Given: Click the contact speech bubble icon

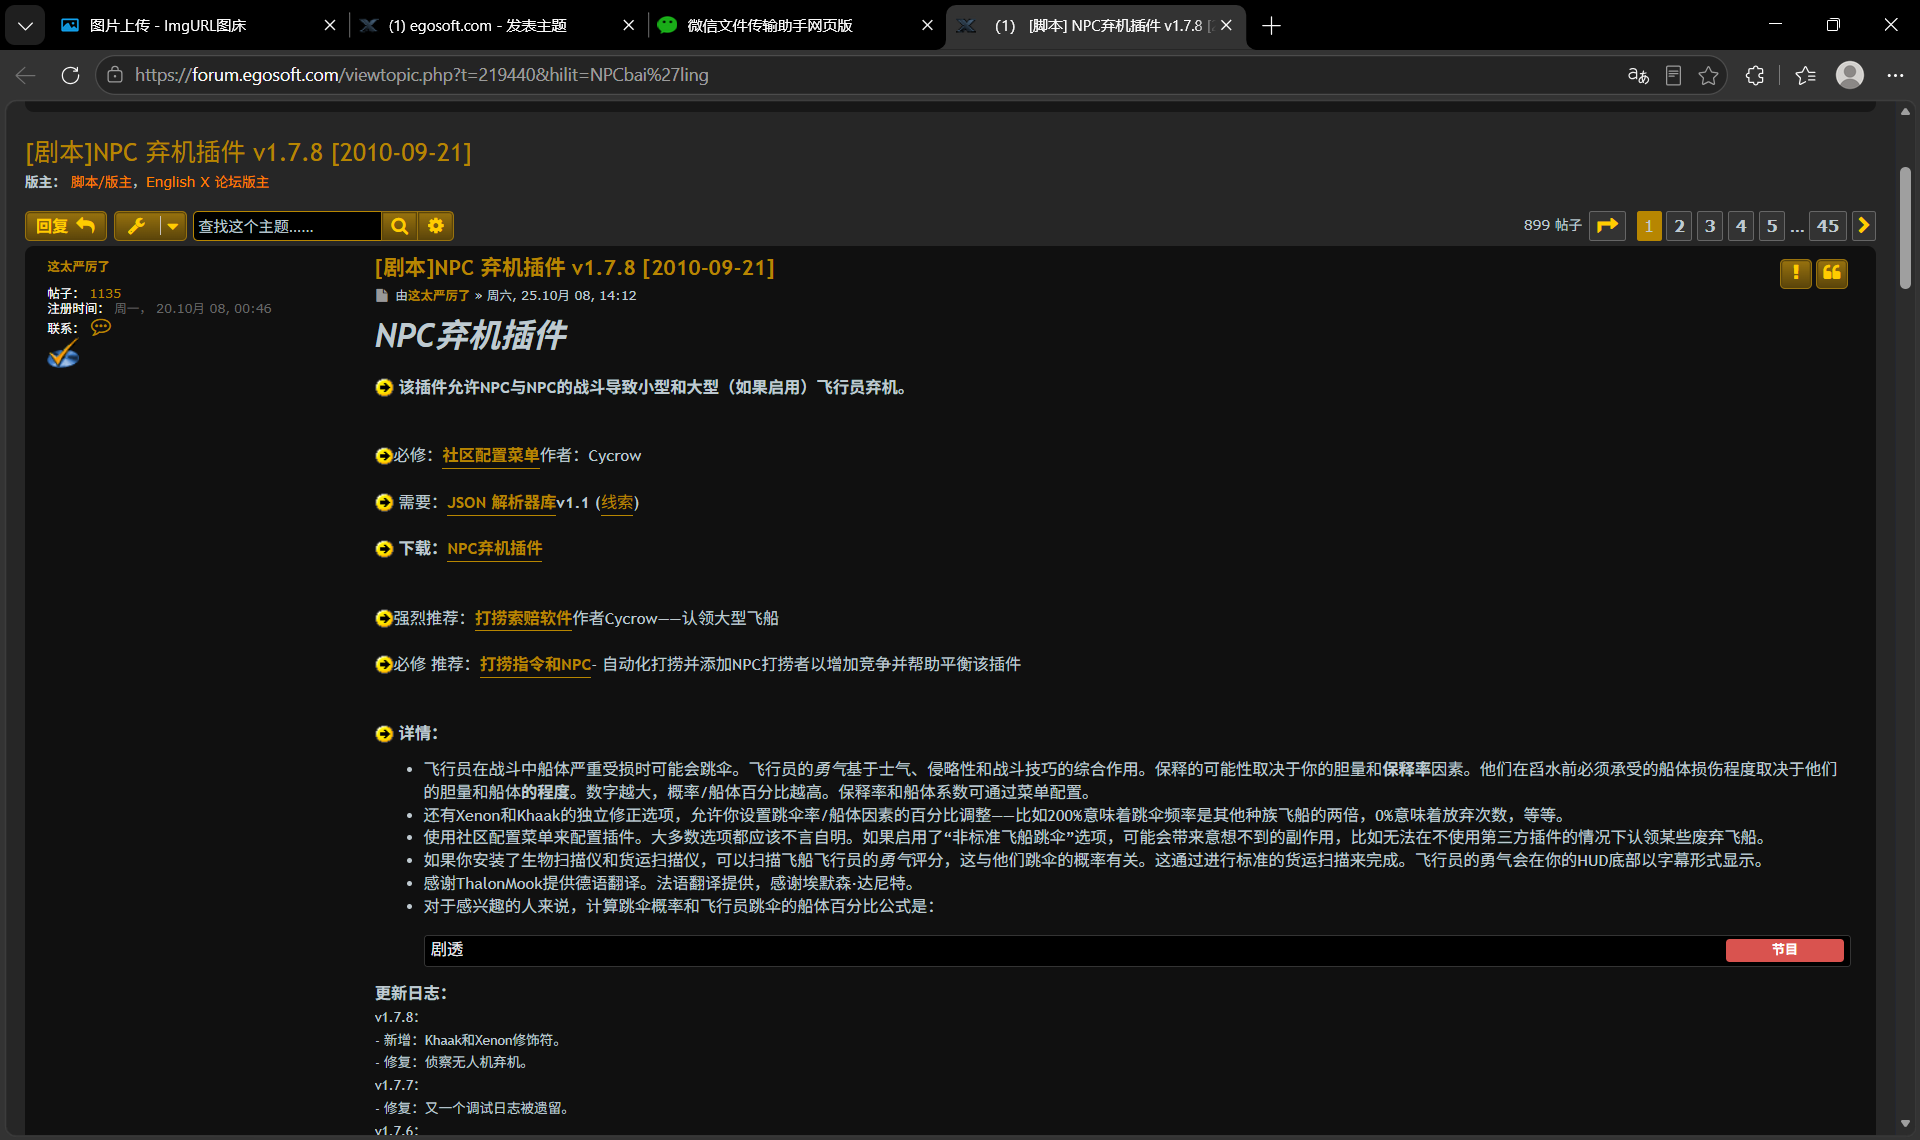Looking at the screenshot, I should (x=101, y=327).
